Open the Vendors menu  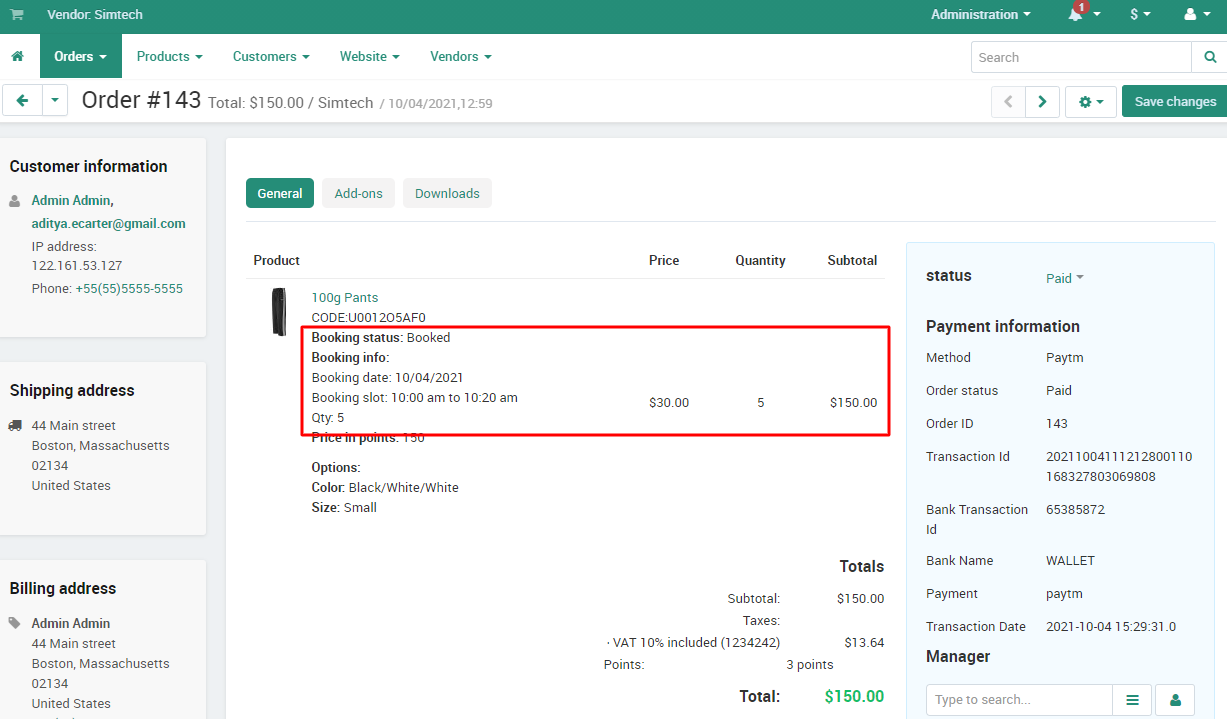pyautogui.click(x=461, y=56)
